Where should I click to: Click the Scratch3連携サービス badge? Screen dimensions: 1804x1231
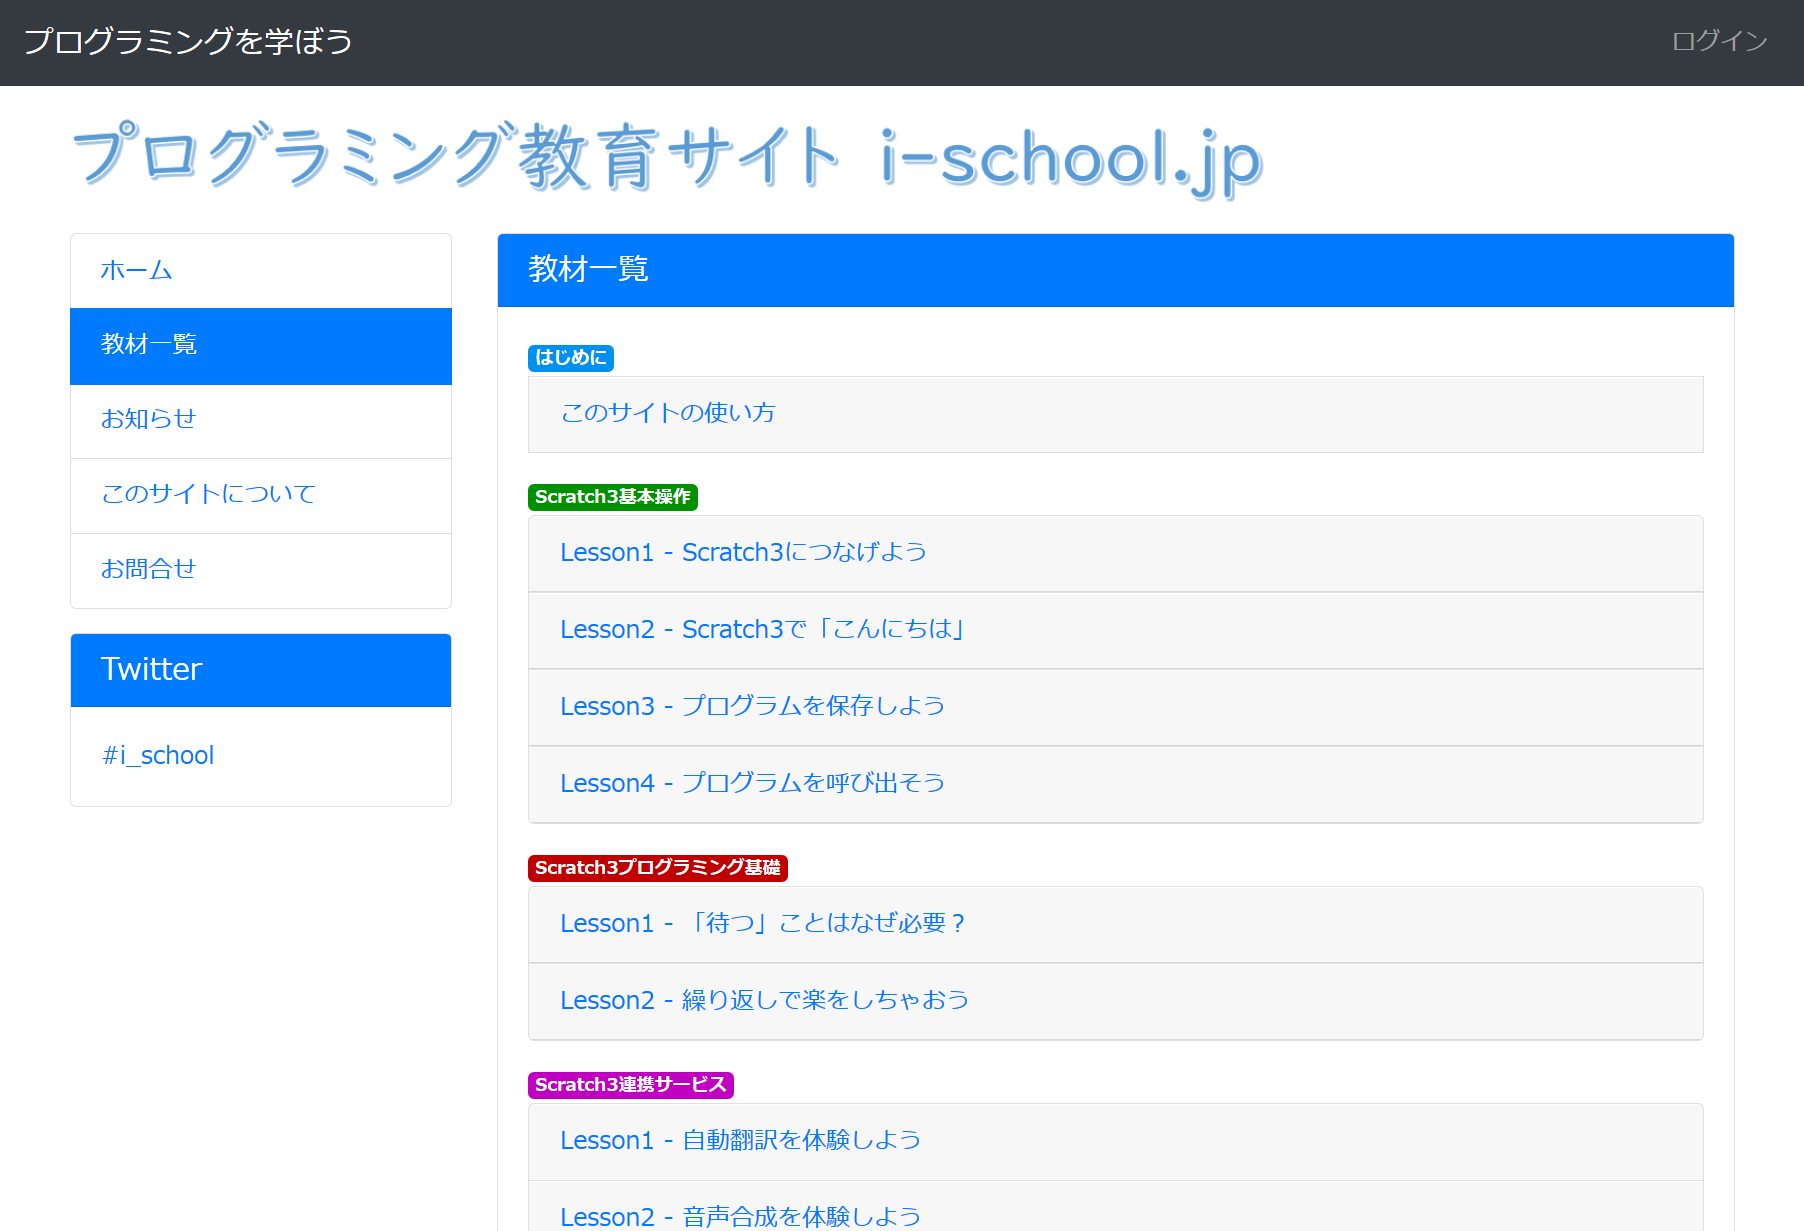pyautogui.click(x=631, y=1085)
